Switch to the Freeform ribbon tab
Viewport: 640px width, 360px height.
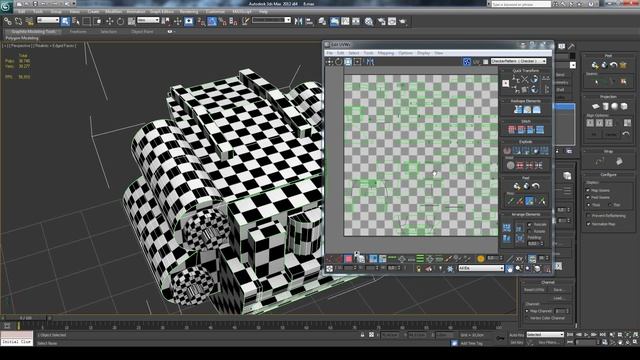click(x=78, y=31)
